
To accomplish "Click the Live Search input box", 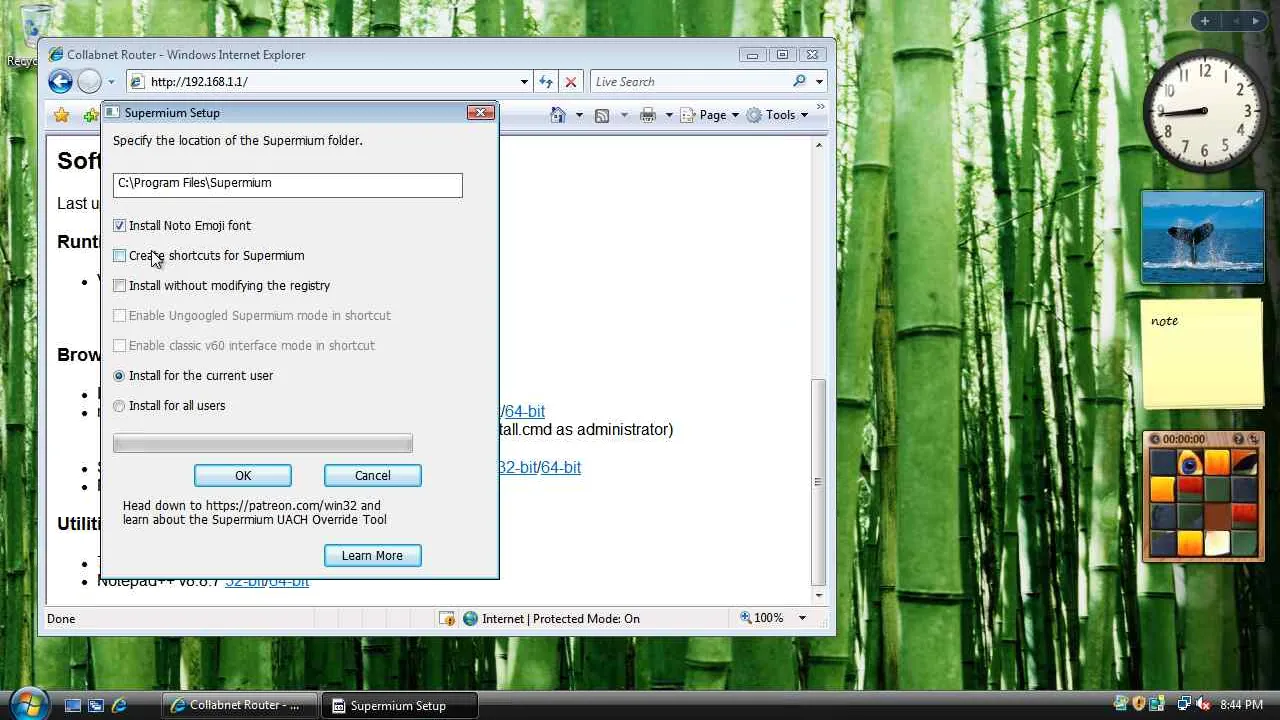I will 690,82.
